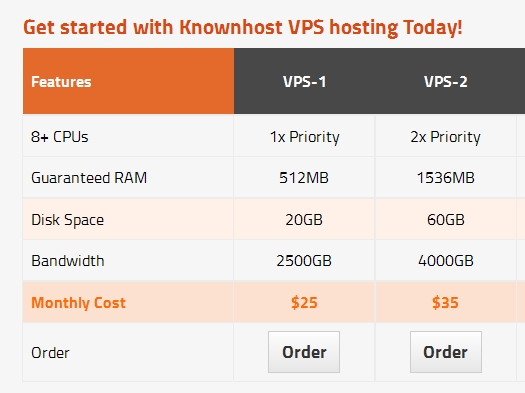Click the 4000GB bandwidth value
This screenshot has height=393, width=525.
pyautogui.click(x=445, y=261)
